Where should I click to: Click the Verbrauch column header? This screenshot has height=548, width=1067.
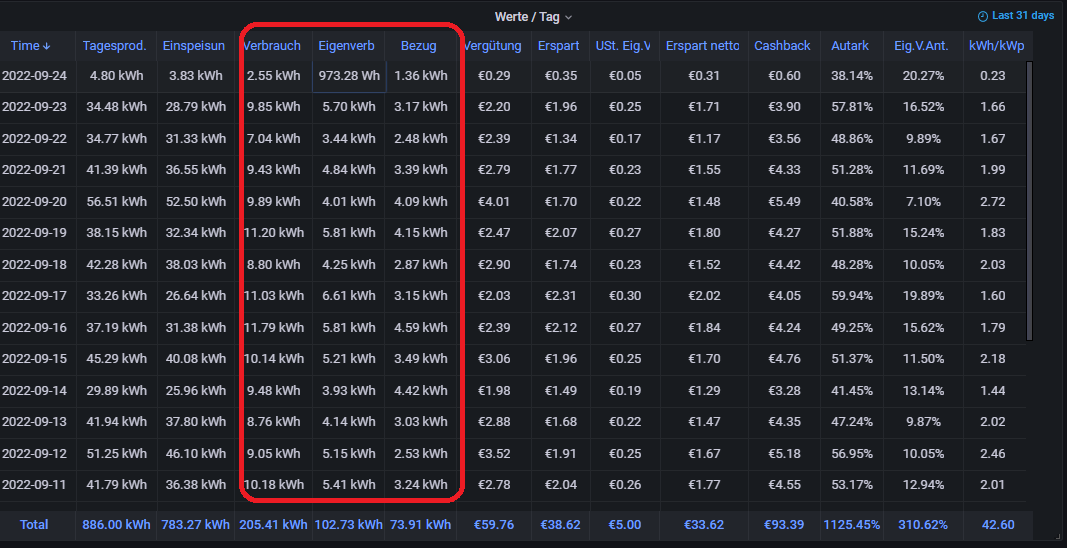272,46
